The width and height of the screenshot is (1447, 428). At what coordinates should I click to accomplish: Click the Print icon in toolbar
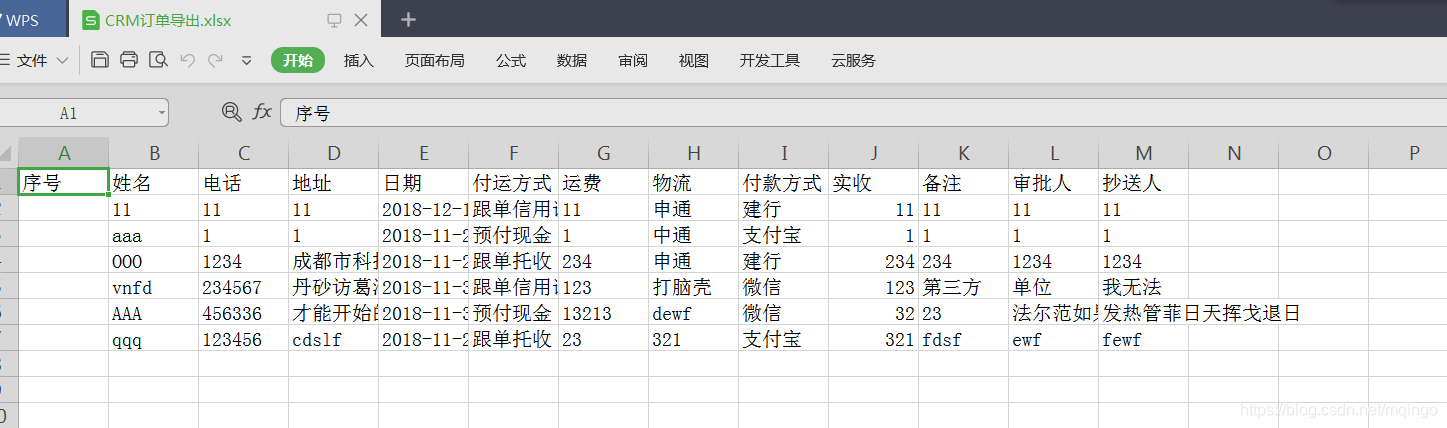coord(128,60)
